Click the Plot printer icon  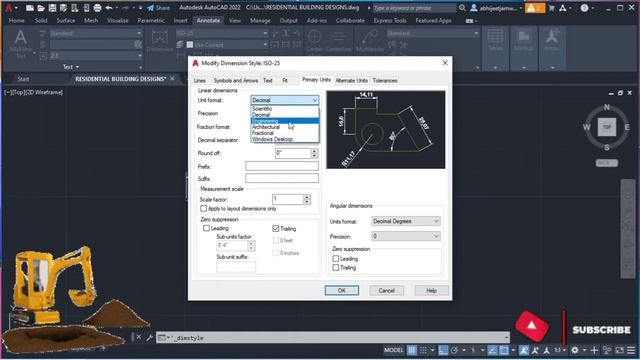coord(97,8)
